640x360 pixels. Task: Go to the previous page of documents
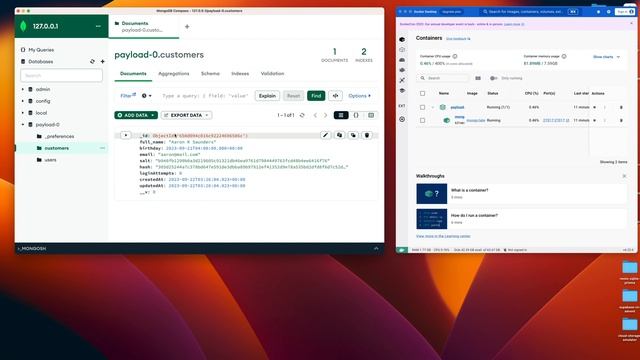coord(315,115)
